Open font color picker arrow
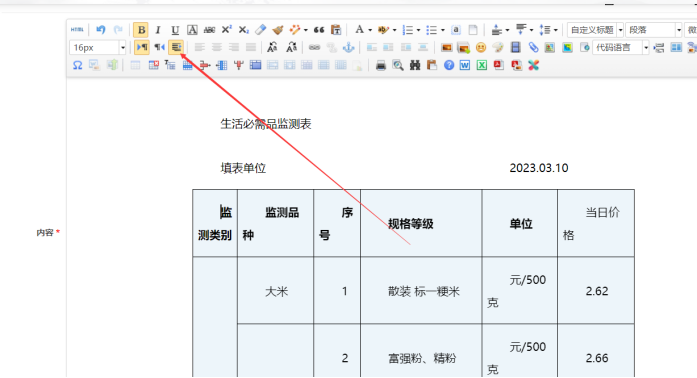The image size is (697, 378). coord(370,30)
